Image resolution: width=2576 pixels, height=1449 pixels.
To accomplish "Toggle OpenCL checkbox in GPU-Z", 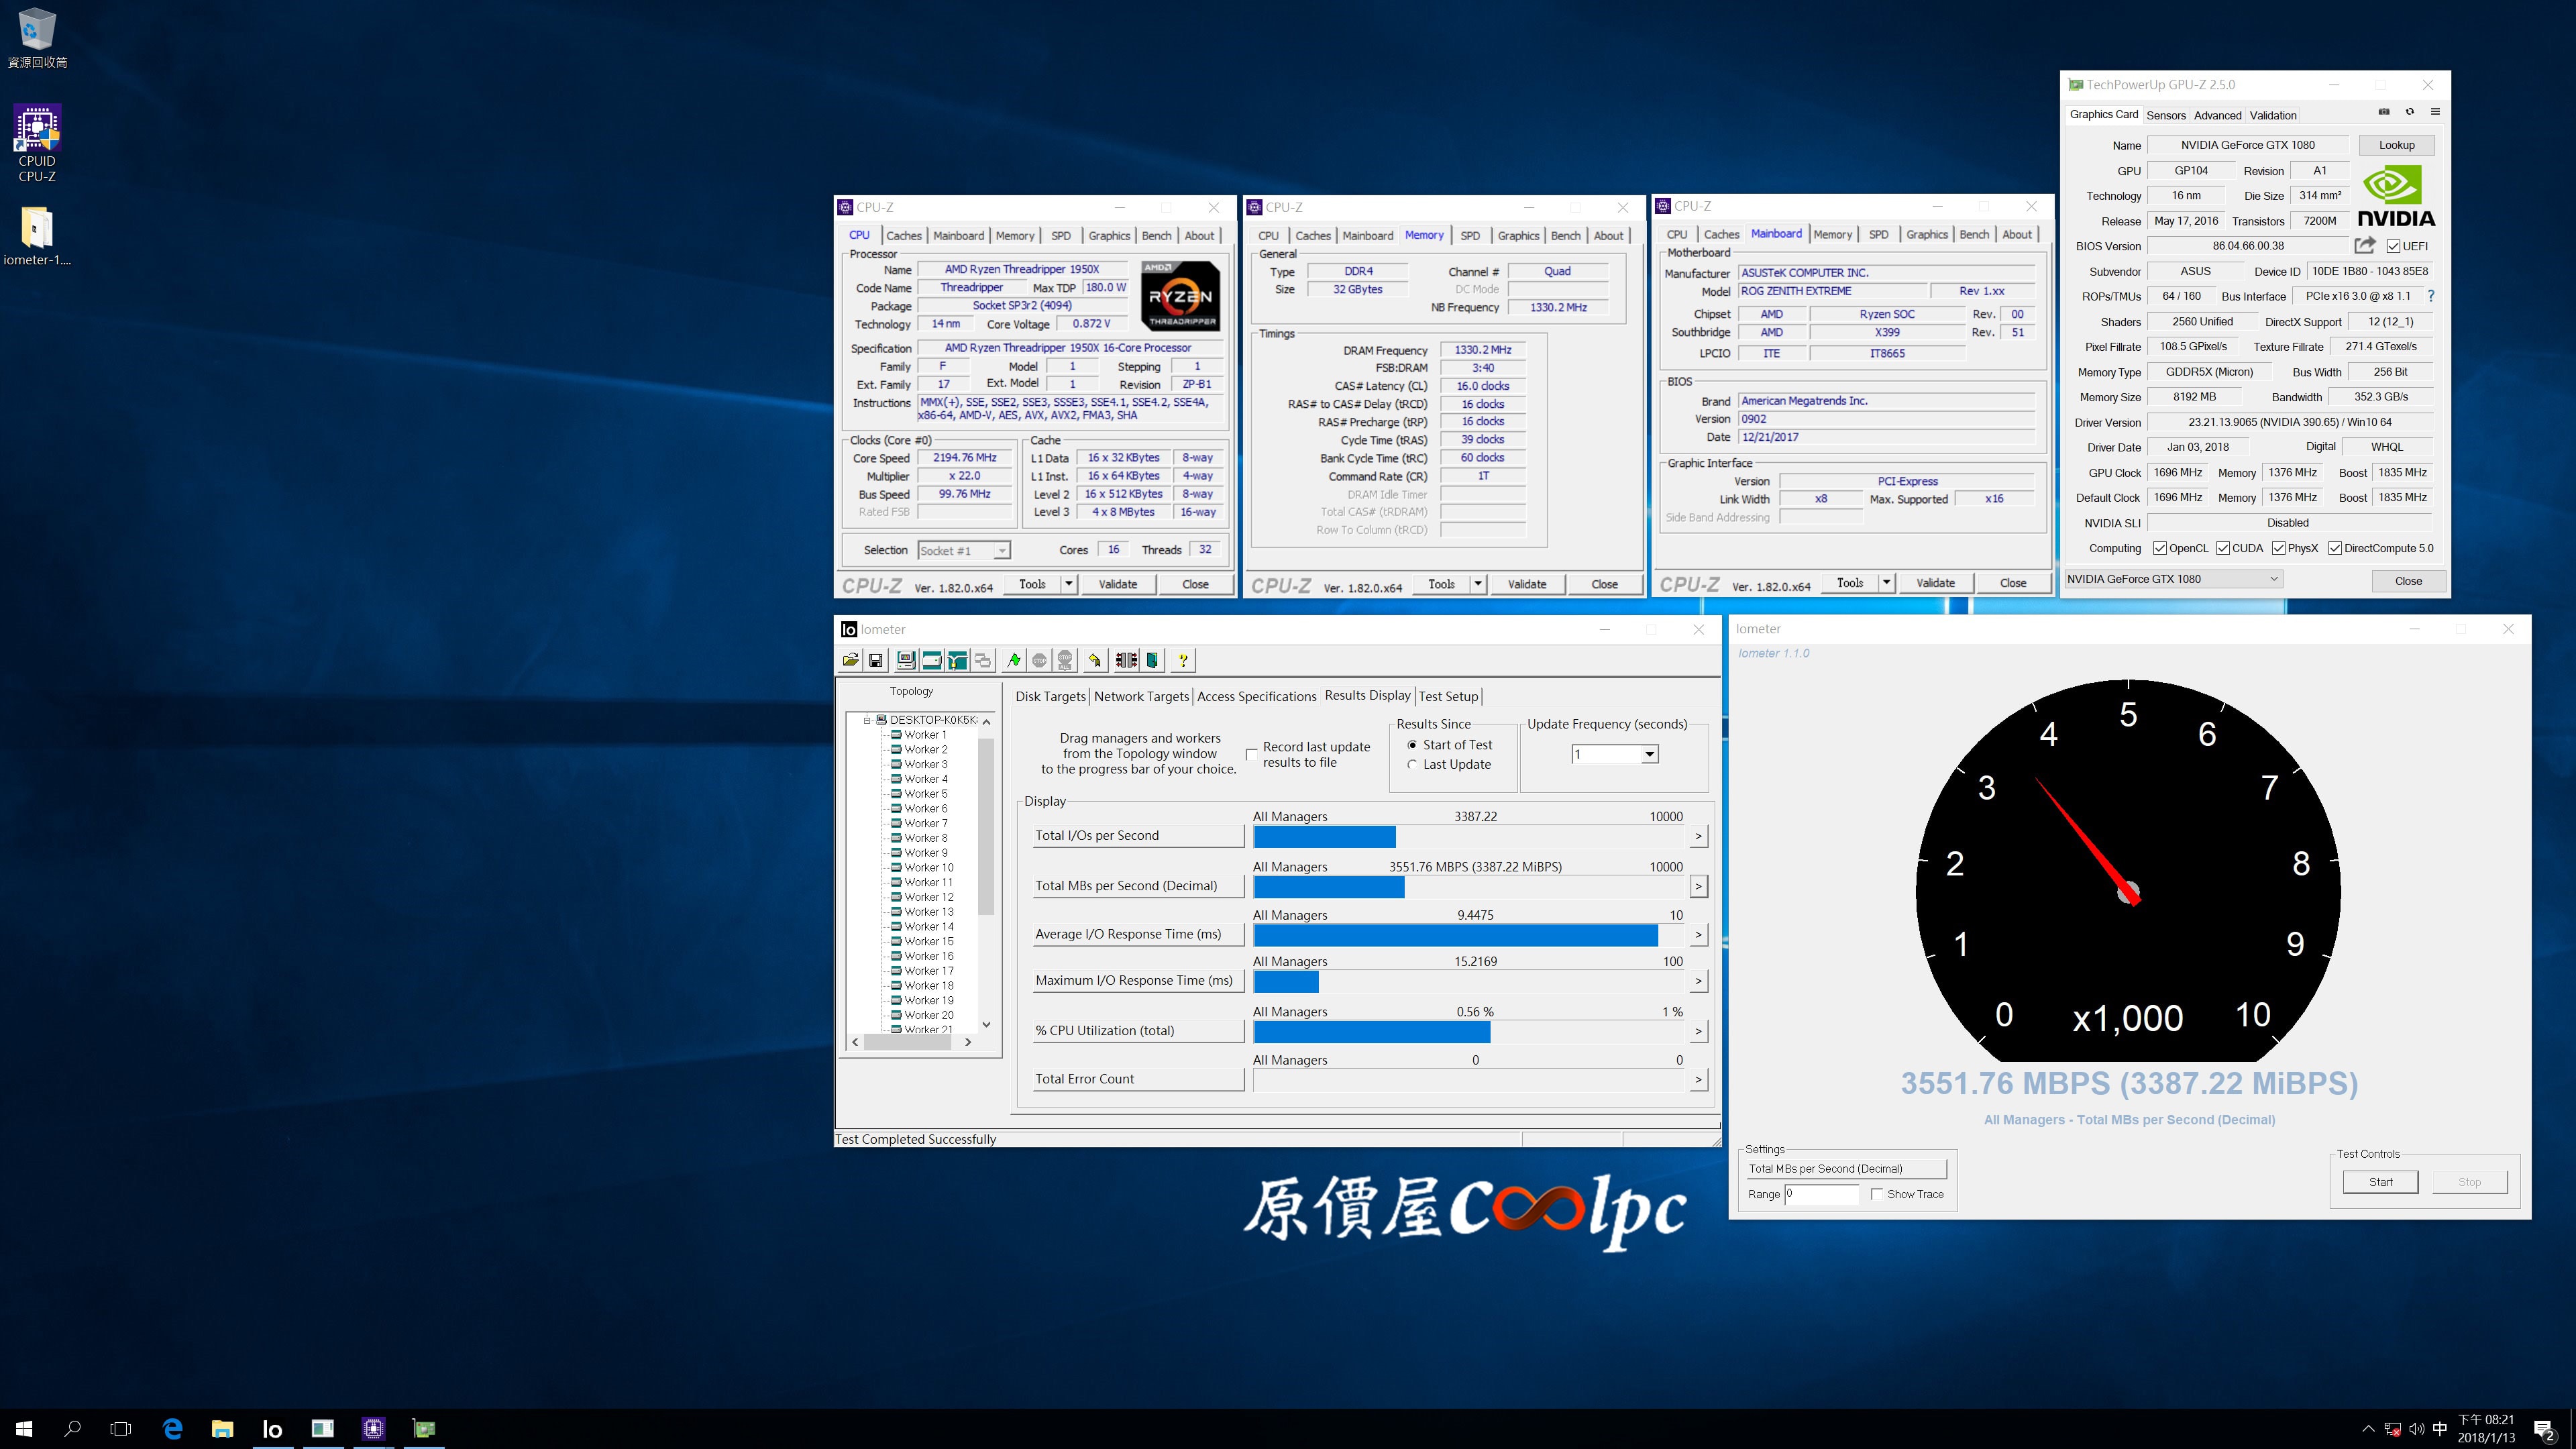I will tap(2160, 548).
